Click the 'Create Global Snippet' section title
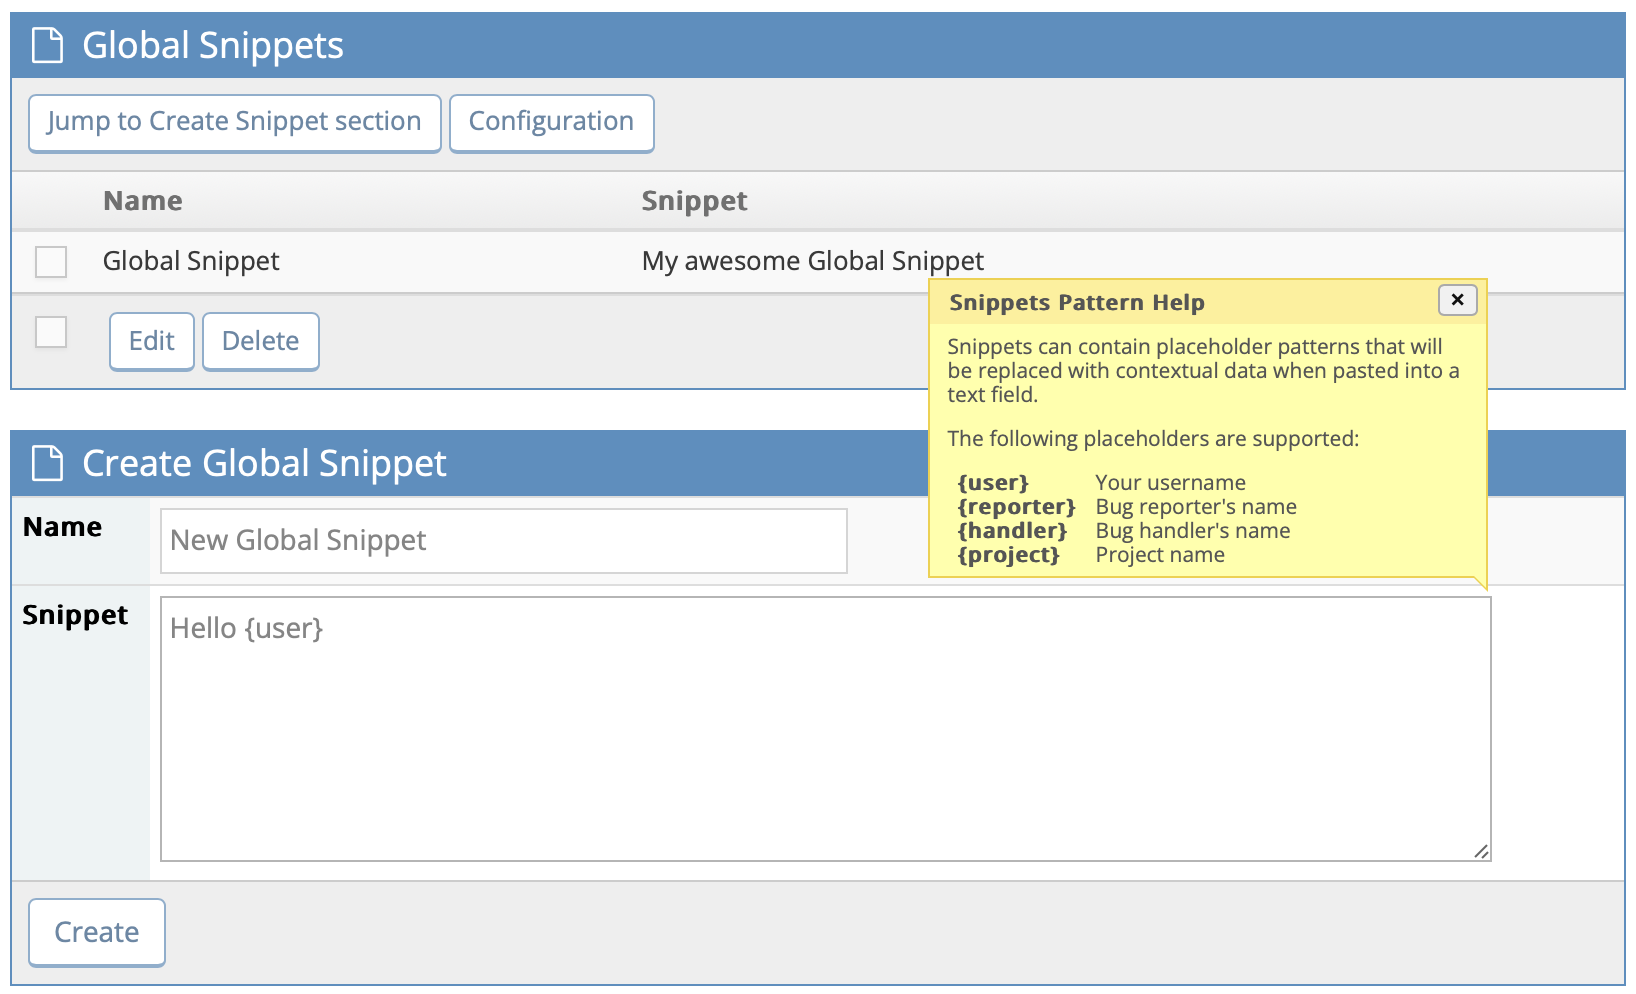The image size is (1636, 994). (x=264, y=463)
